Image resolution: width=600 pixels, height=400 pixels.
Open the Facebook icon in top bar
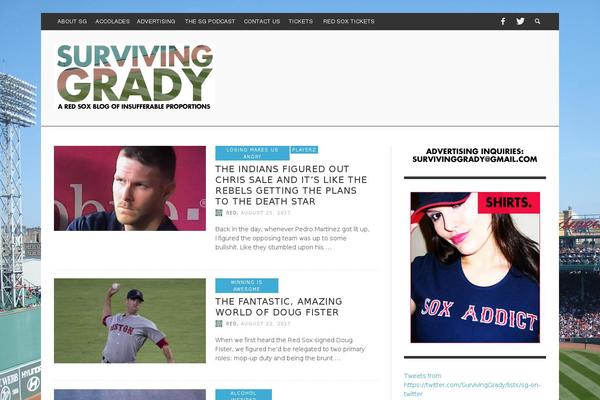coord(503,21)
